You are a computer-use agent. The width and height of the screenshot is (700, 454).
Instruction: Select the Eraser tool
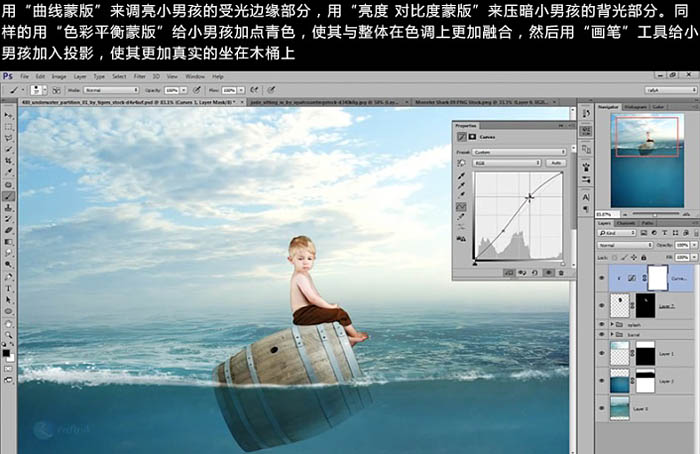click(8, 230)
